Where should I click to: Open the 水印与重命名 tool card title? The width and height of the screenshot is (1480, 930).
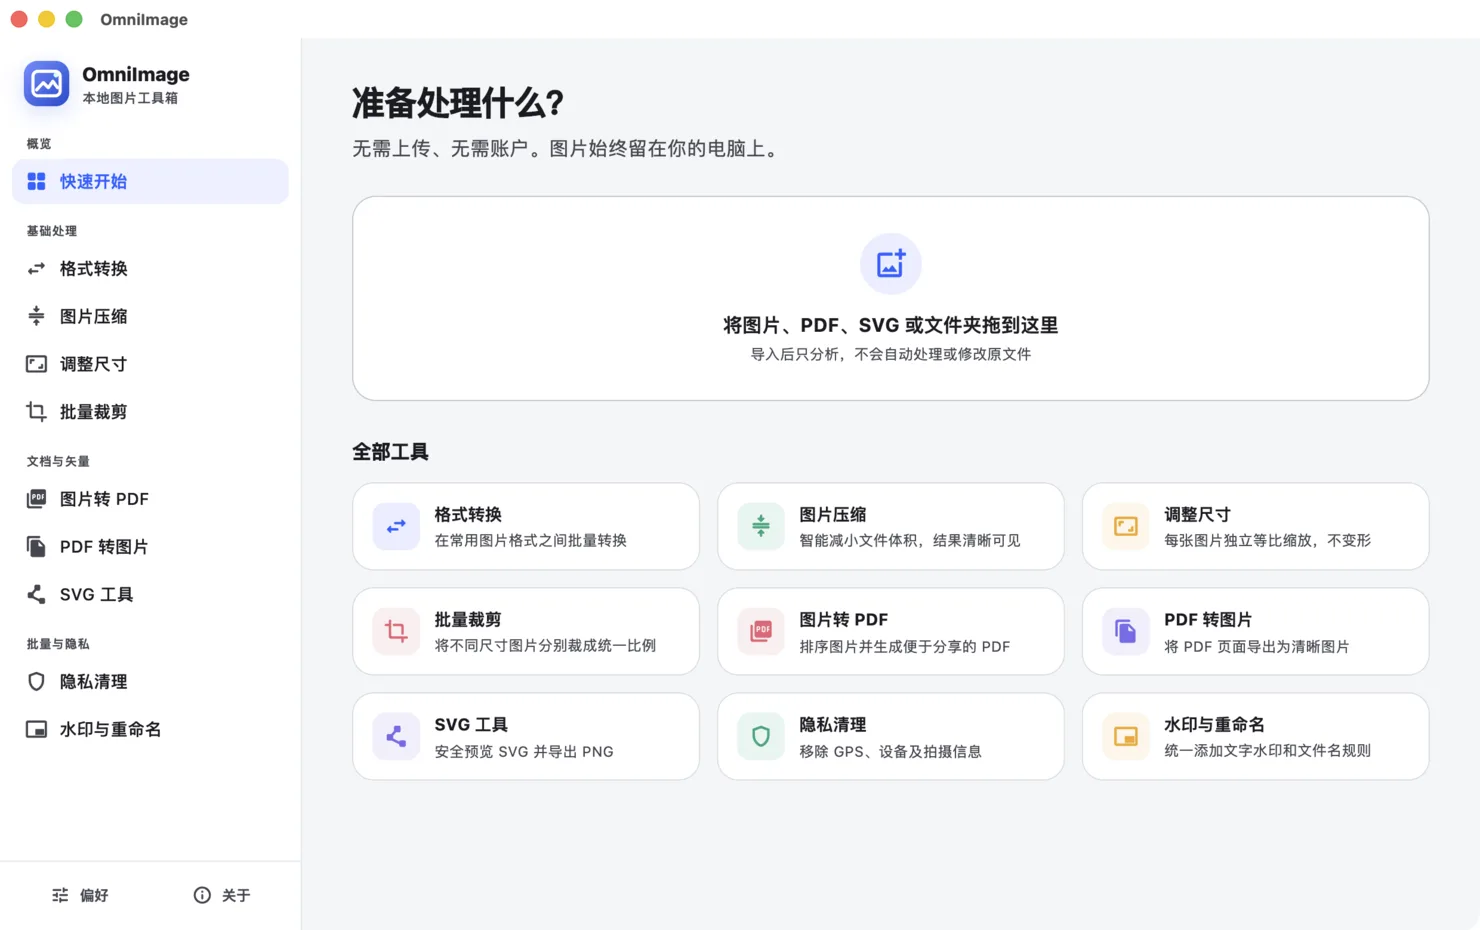[1214, 724]
